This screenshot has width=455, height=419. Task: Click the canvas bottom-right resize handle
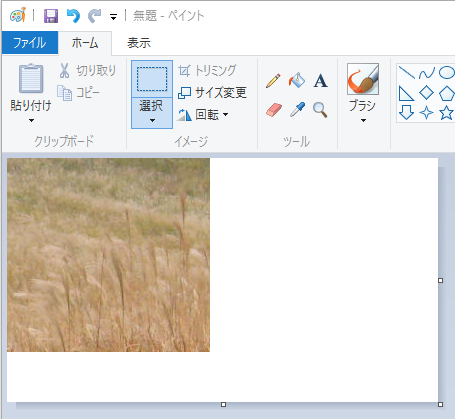[x=440, y=404]
